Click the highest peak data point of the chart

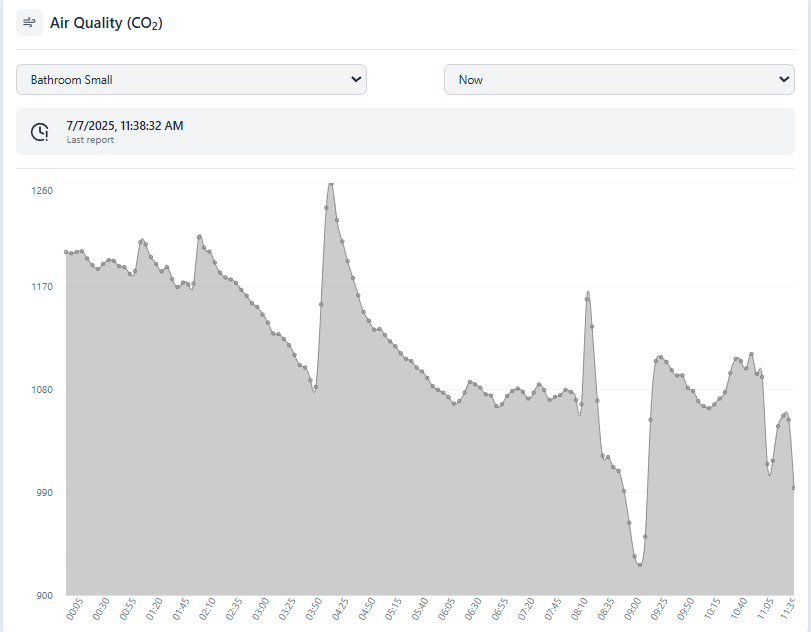[x=331, y=184]
